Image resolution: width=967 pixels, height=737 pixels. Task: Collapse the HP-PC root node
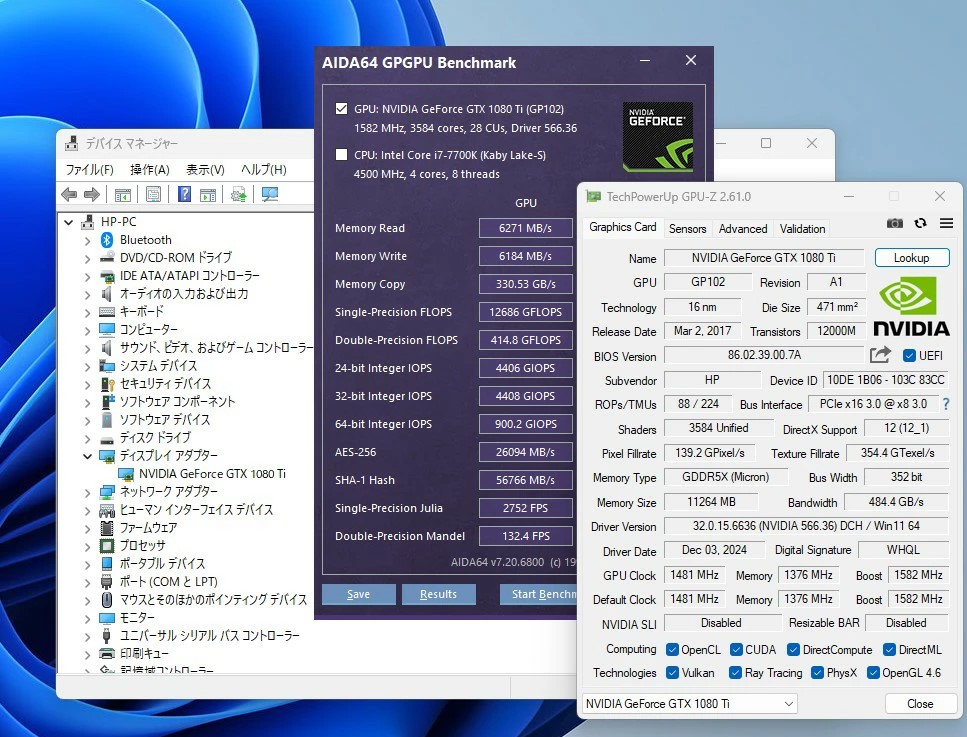[68, 222]
